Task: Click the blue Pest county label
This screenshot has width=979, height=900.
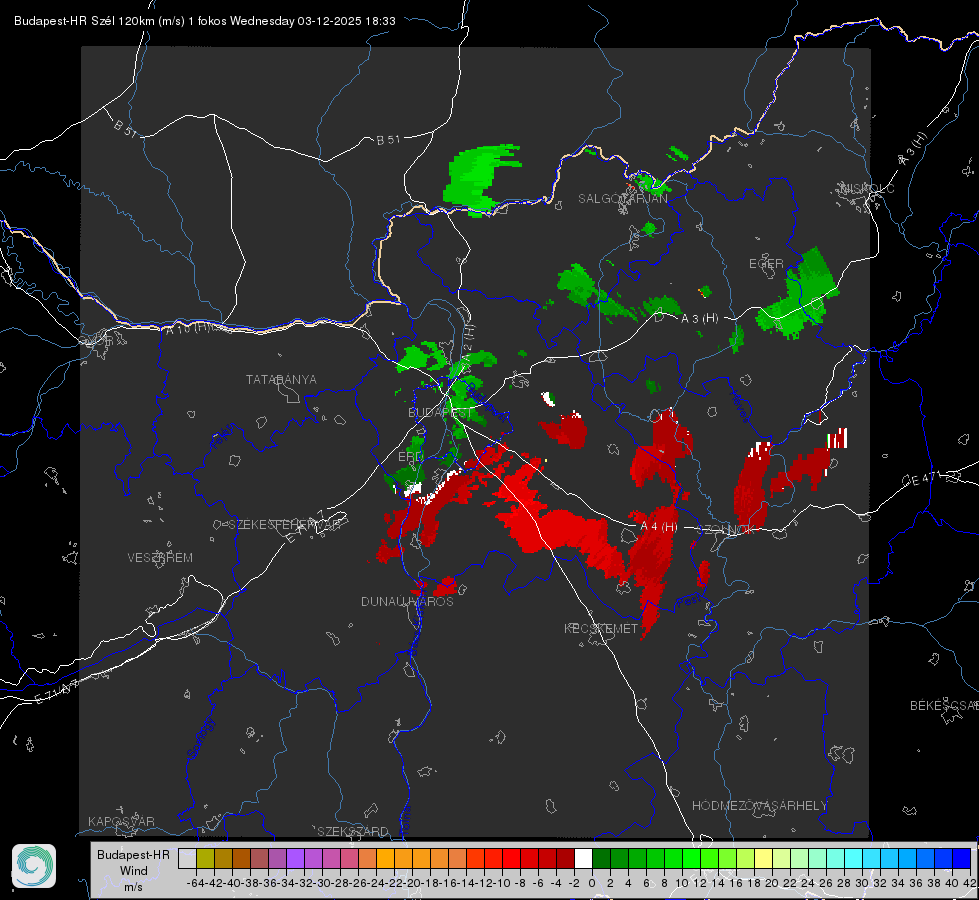Action: pos(689,601)
